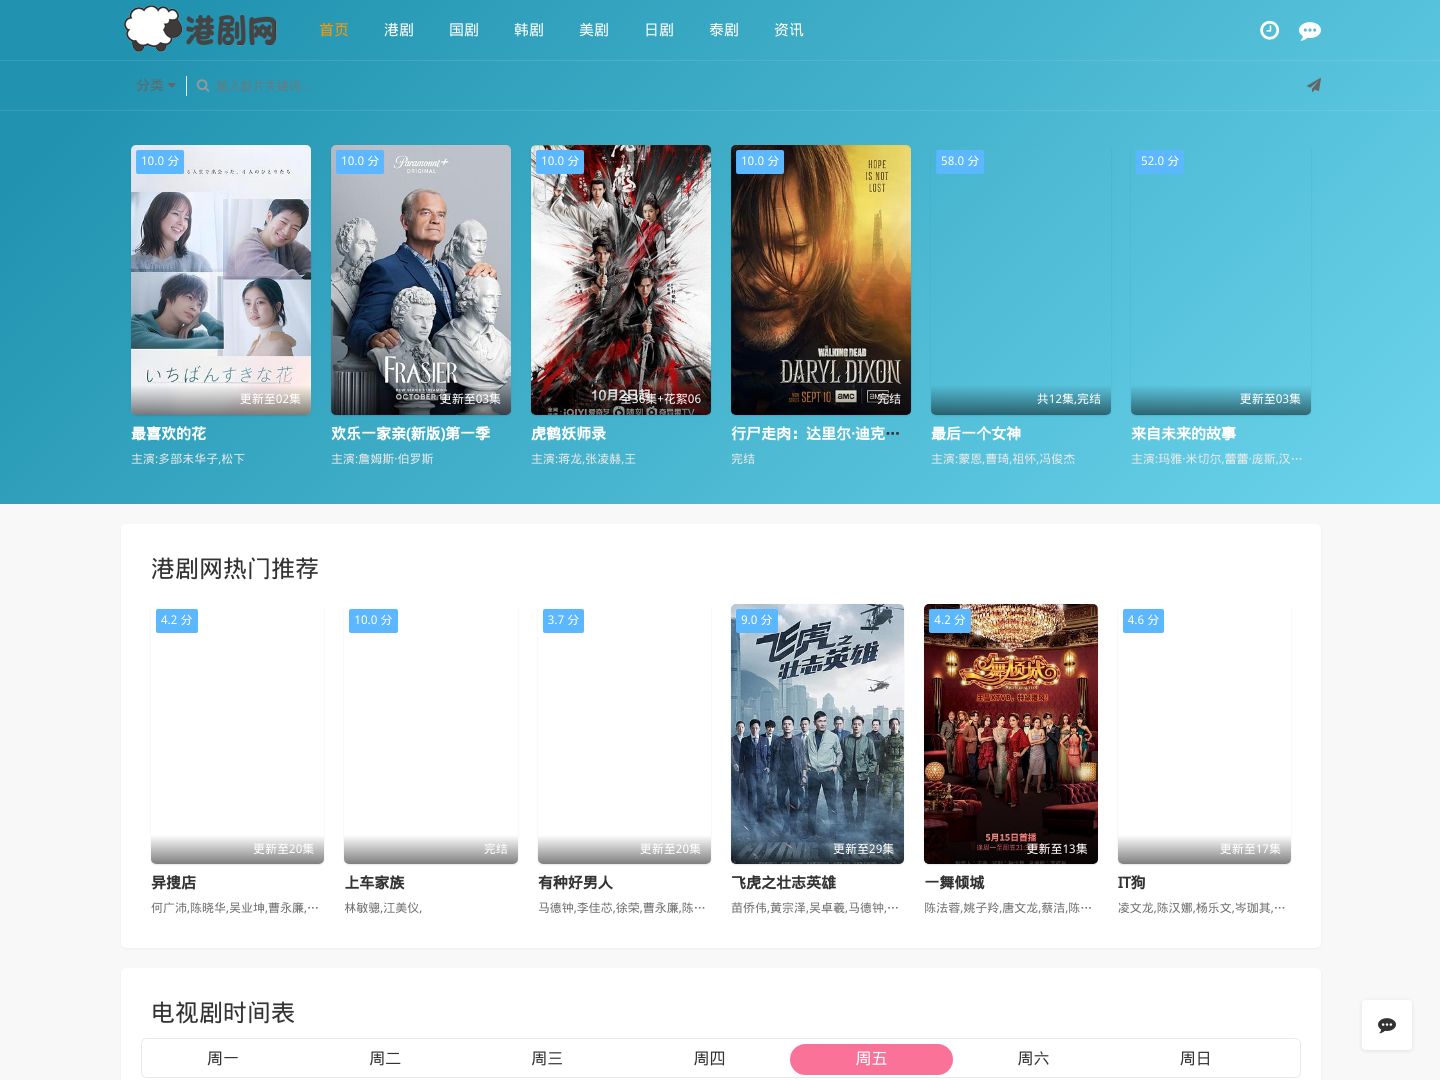
Task: Open the 来自未来的故事 card with 52.0 分 badge
Action: point(1221,280)
